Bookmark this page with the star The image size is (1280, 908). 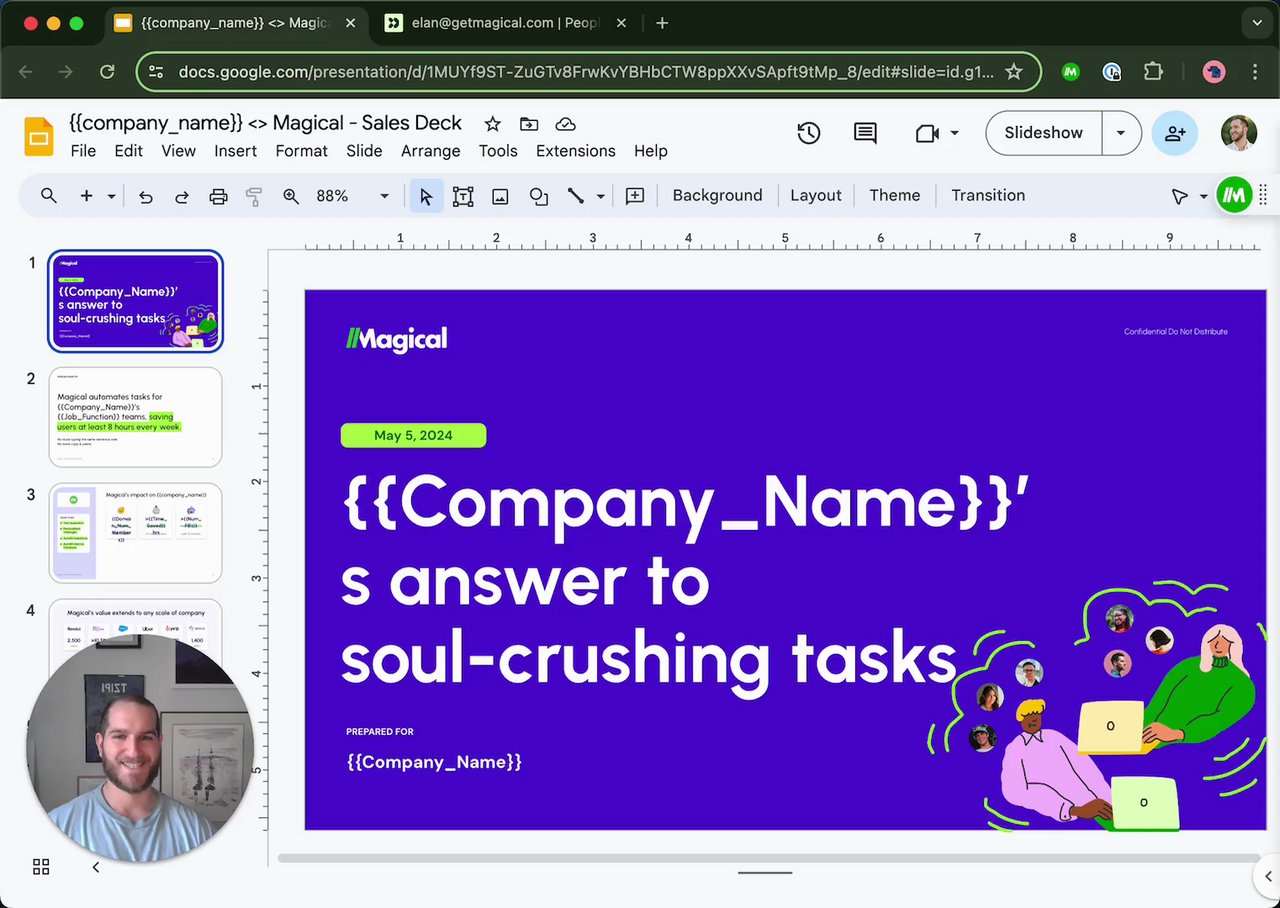(1013, 72)
